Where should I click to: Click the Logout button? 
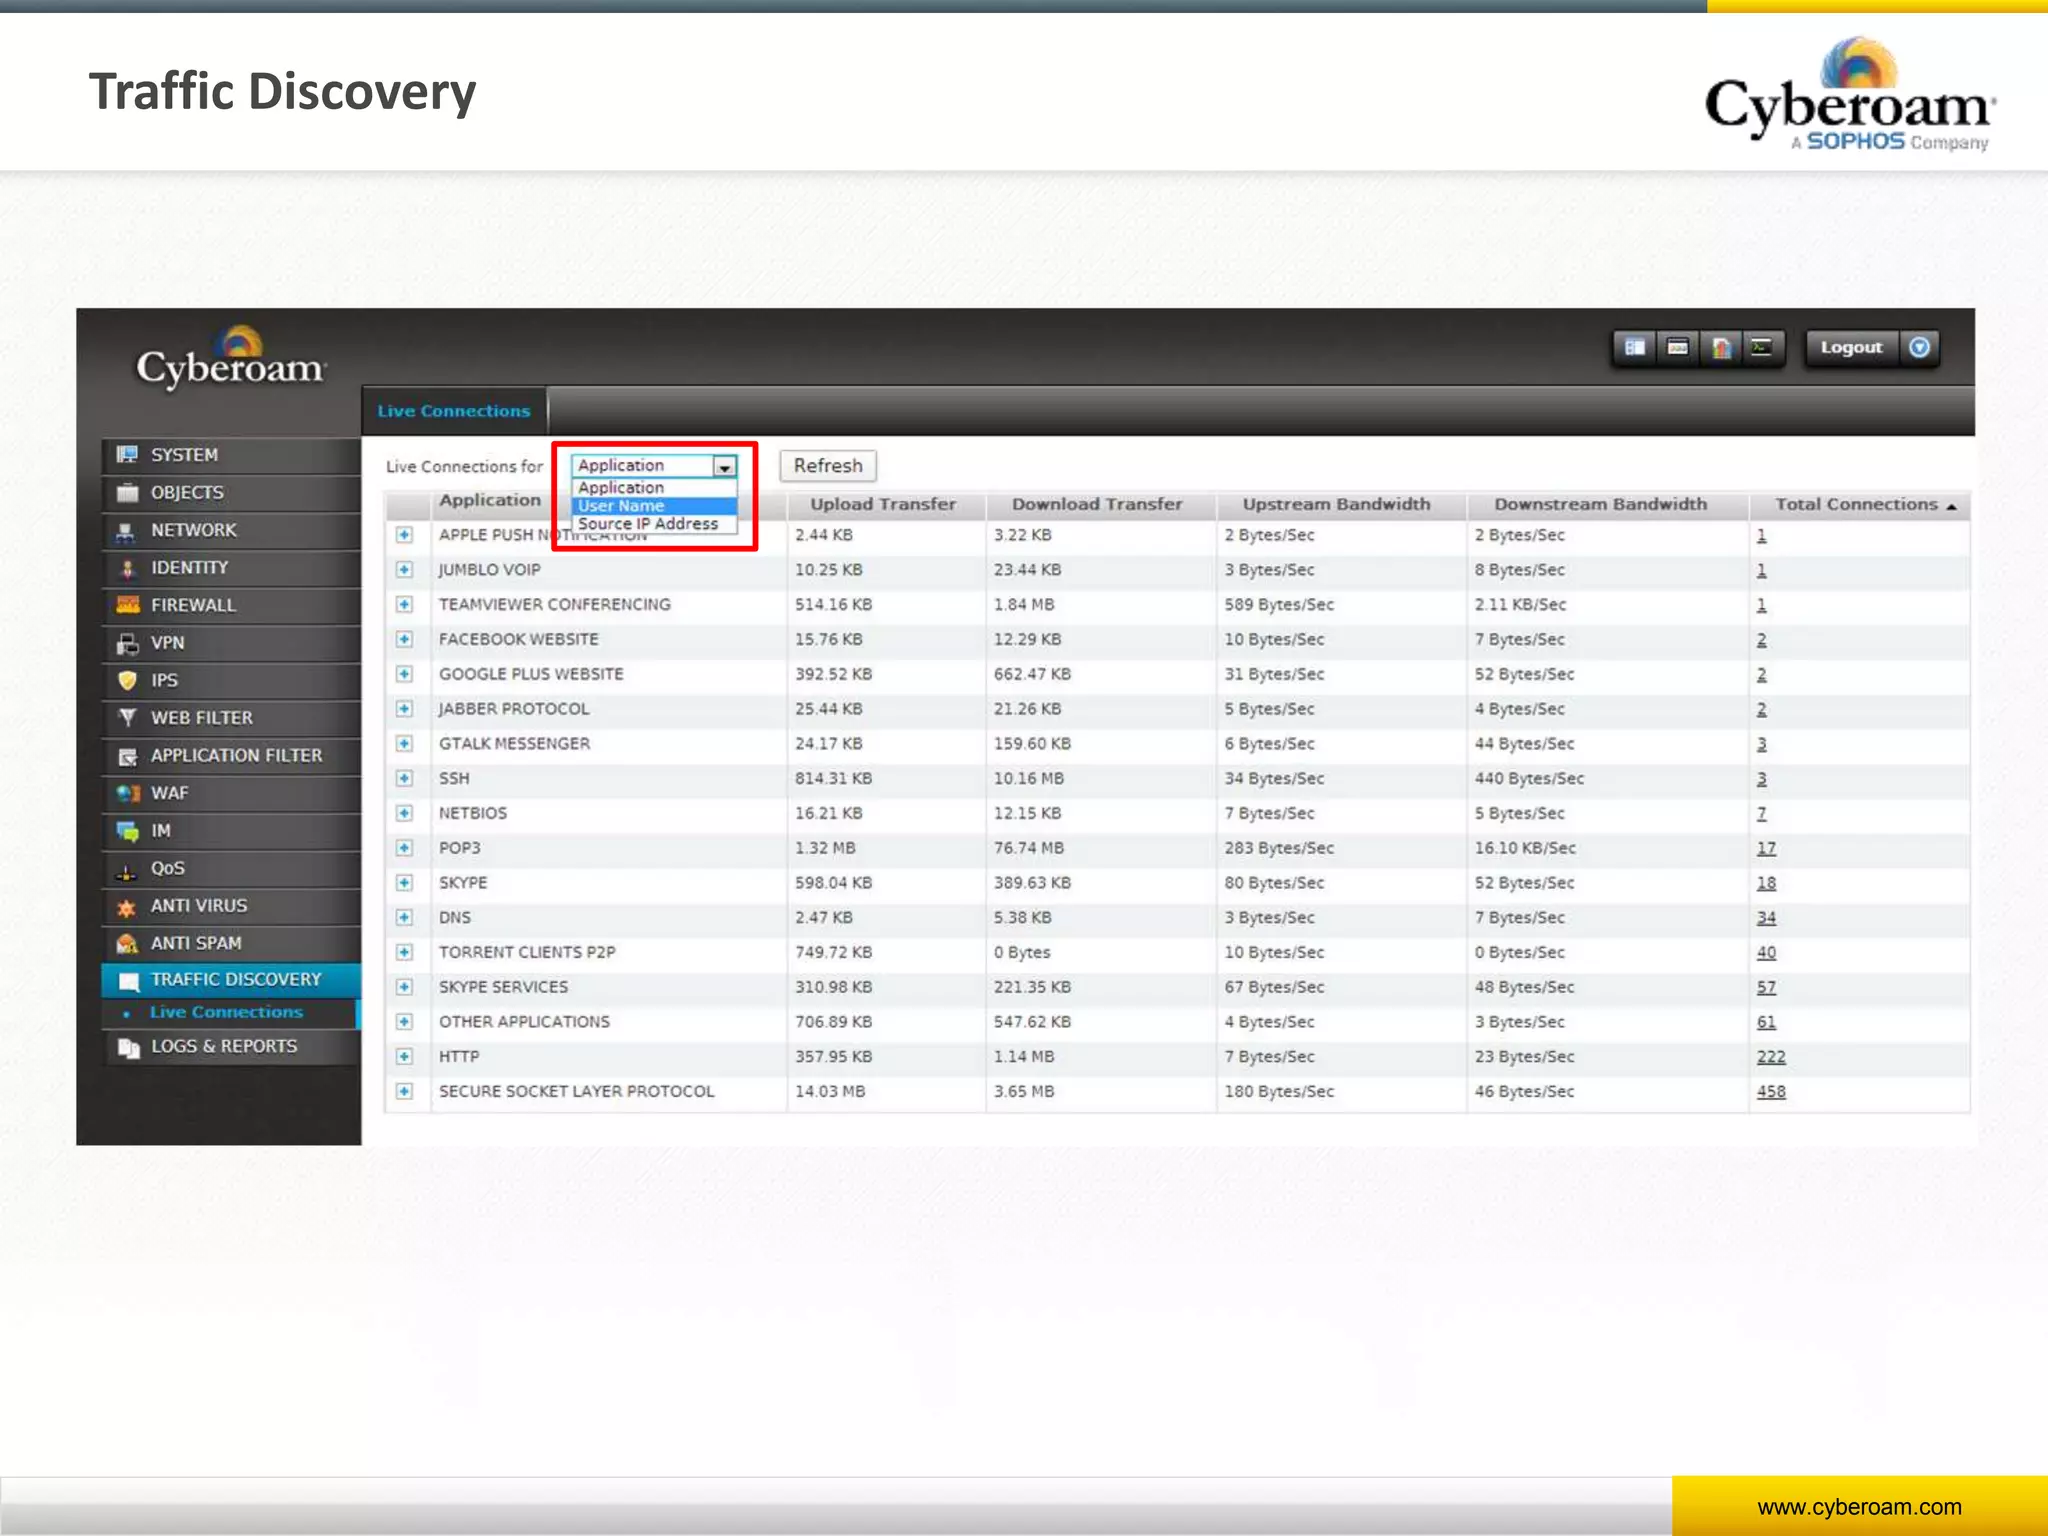(x=1851, y=348)
